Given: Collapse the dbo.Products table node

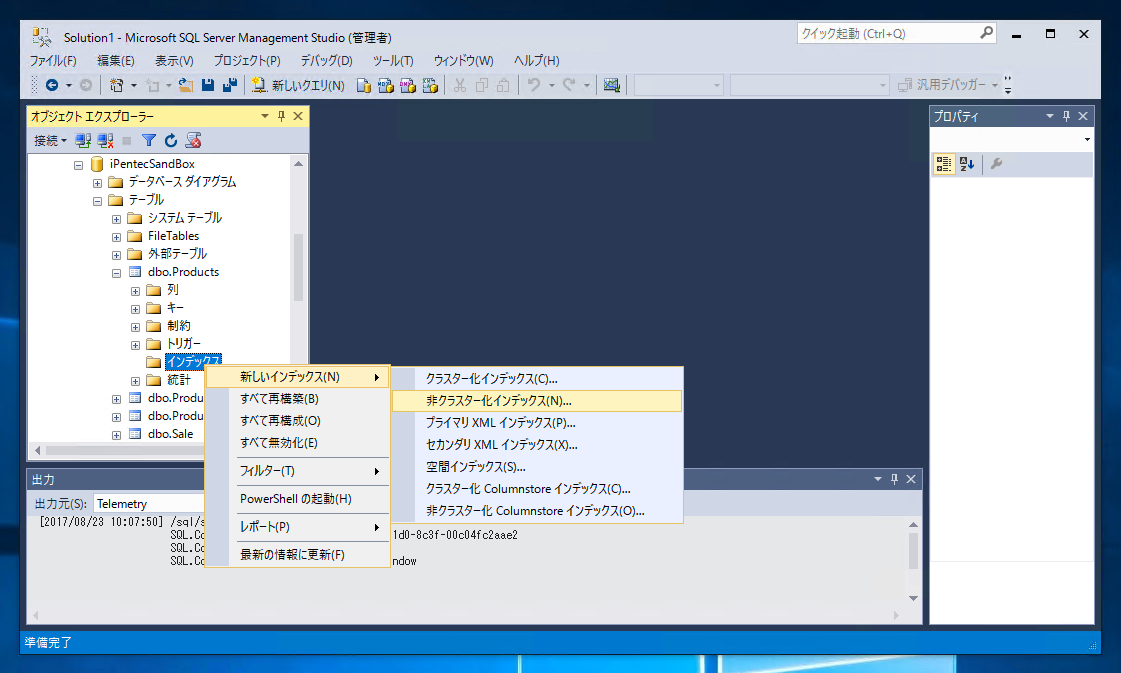Looking at the screenshot, I should (116, 272).
